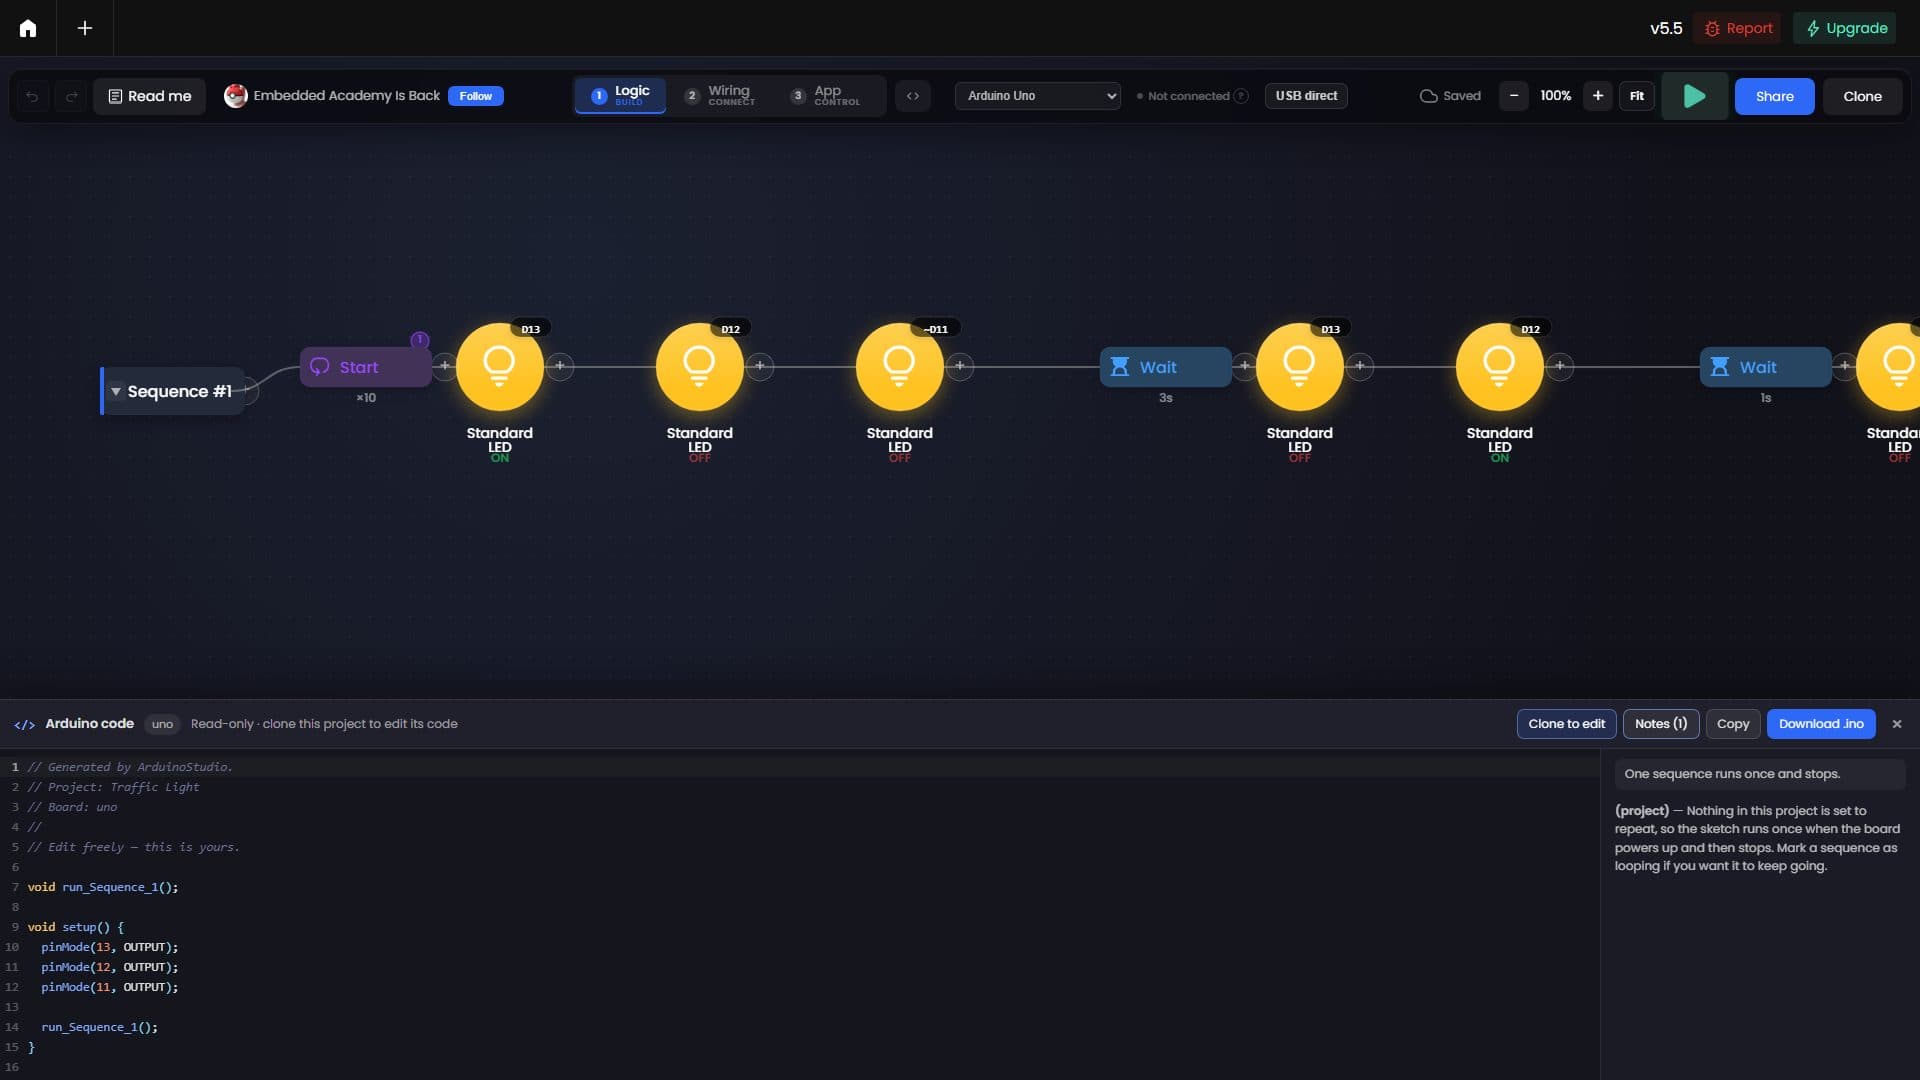Click Download .ino button
The height and width of the screenshot is (1080, 1920).
point(1821,724)
